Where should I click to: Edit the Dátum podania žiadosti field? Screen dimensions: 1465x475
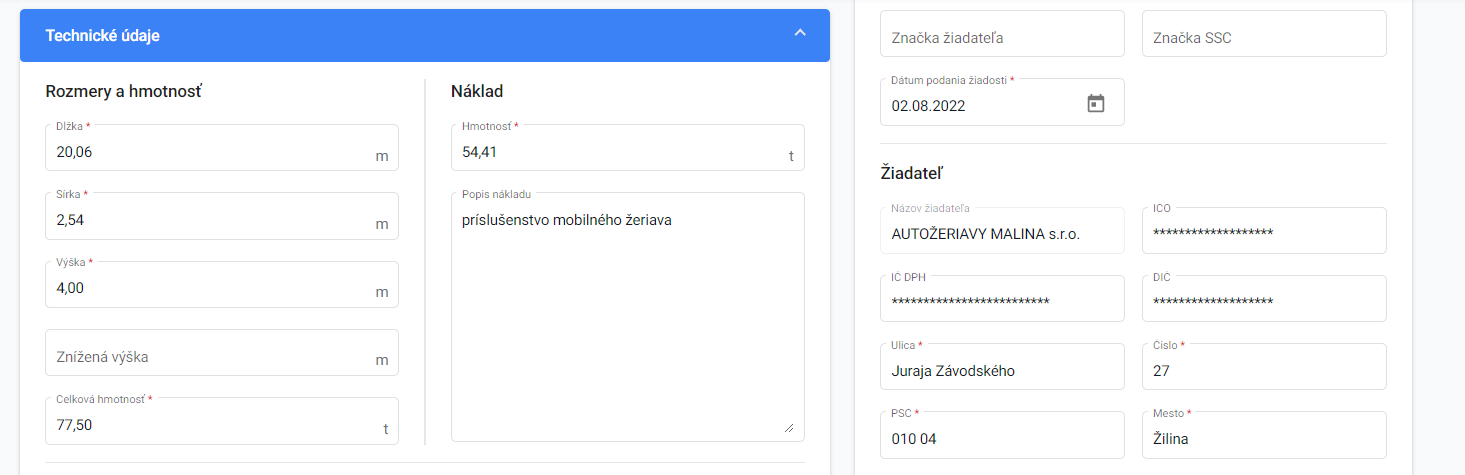point(1002,102)
